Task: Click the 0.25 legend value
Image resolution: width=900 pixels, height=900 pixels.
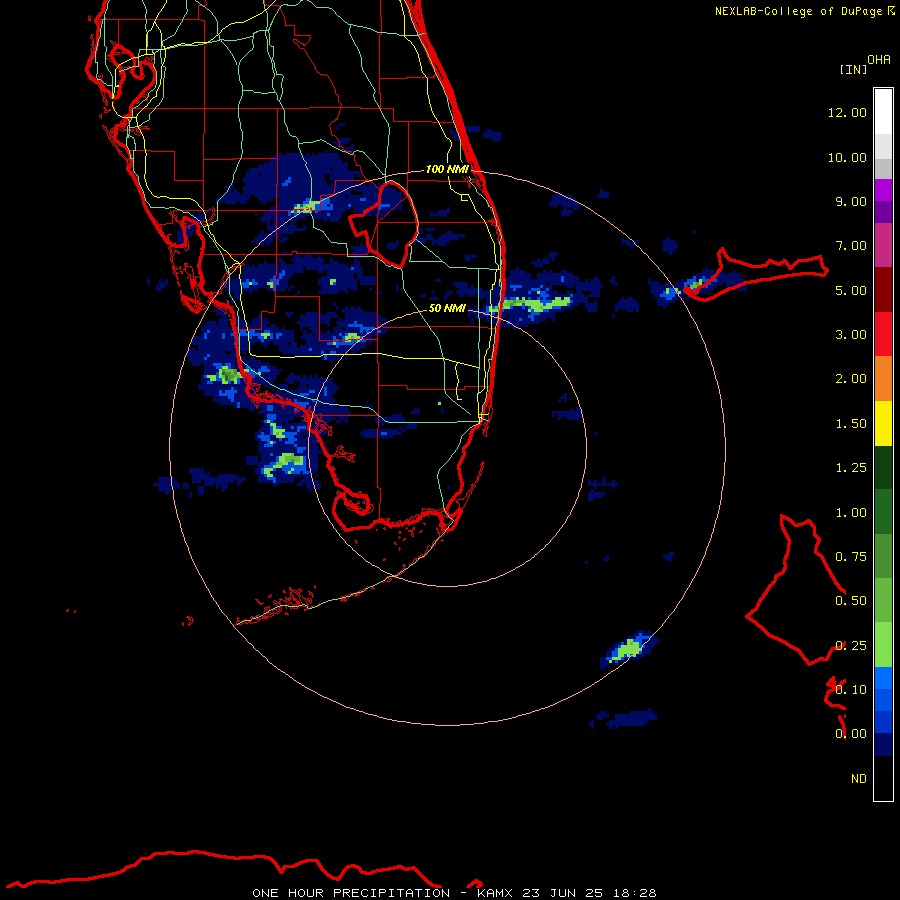Action: 851,646
